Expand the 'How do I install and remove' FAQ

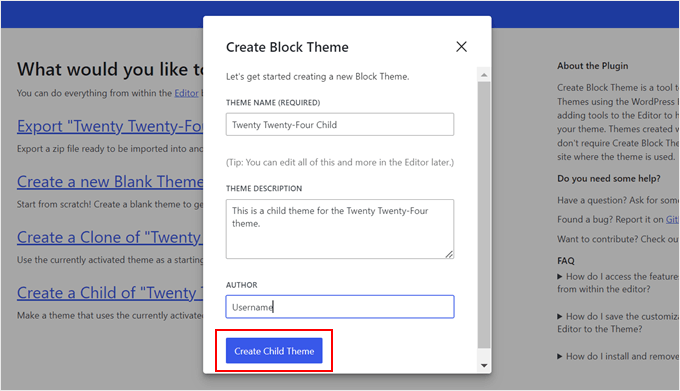(x=618, y=356)
